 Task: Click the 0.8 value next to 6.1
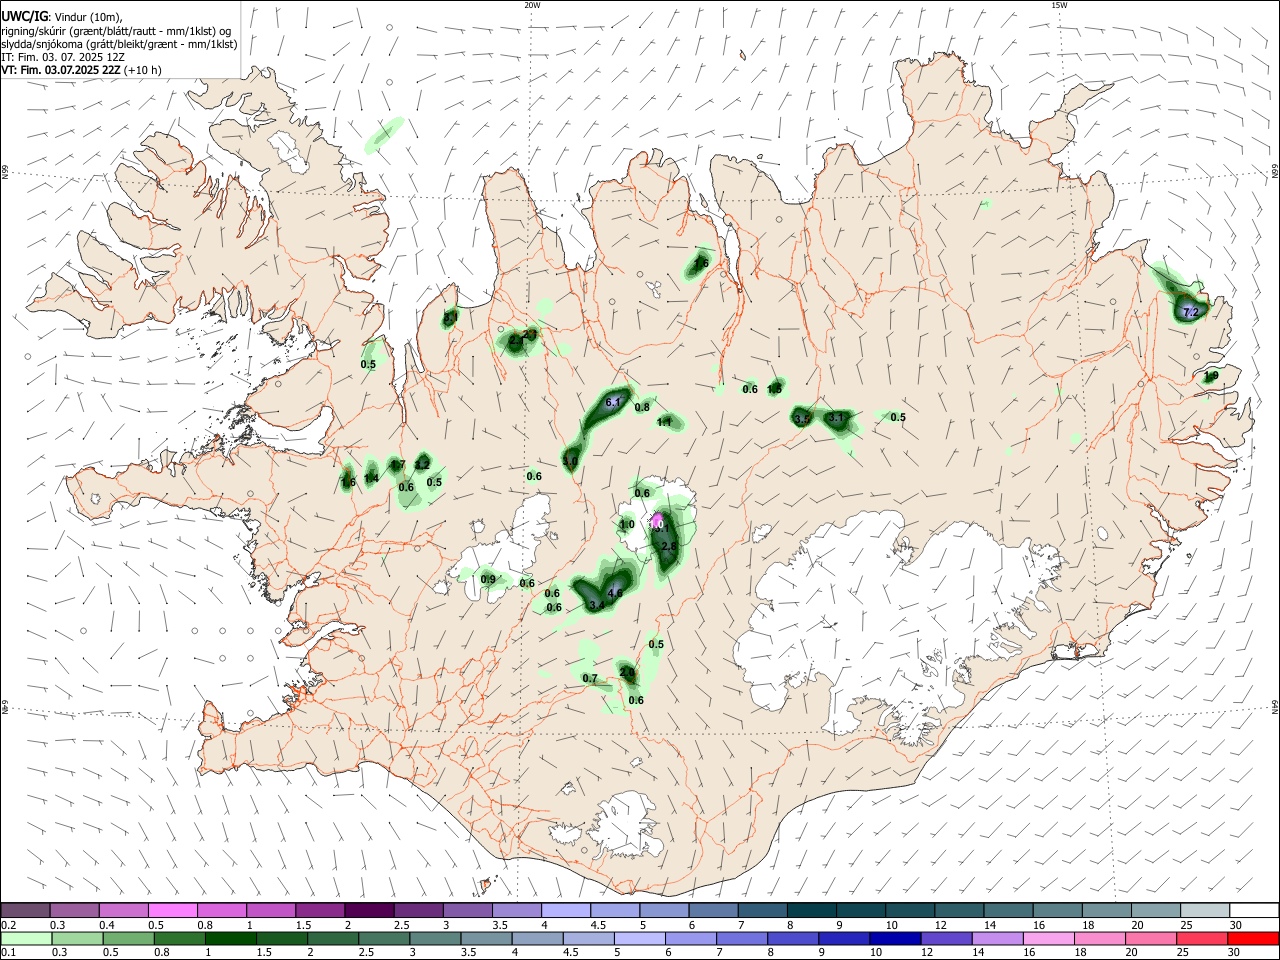coord(642,407)
